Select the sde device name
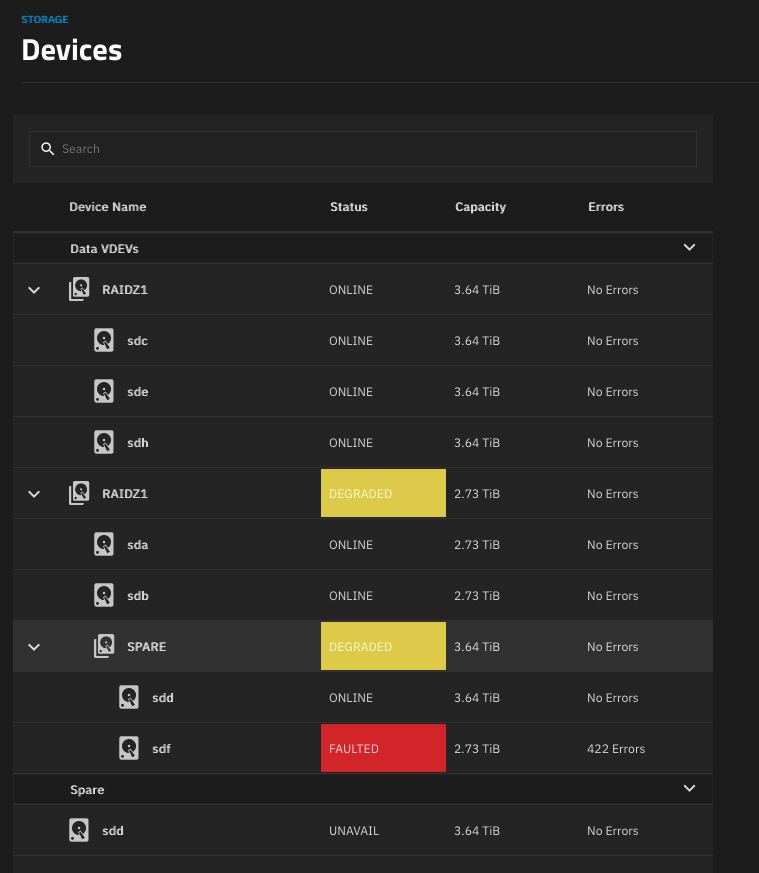 coord(138,392)
